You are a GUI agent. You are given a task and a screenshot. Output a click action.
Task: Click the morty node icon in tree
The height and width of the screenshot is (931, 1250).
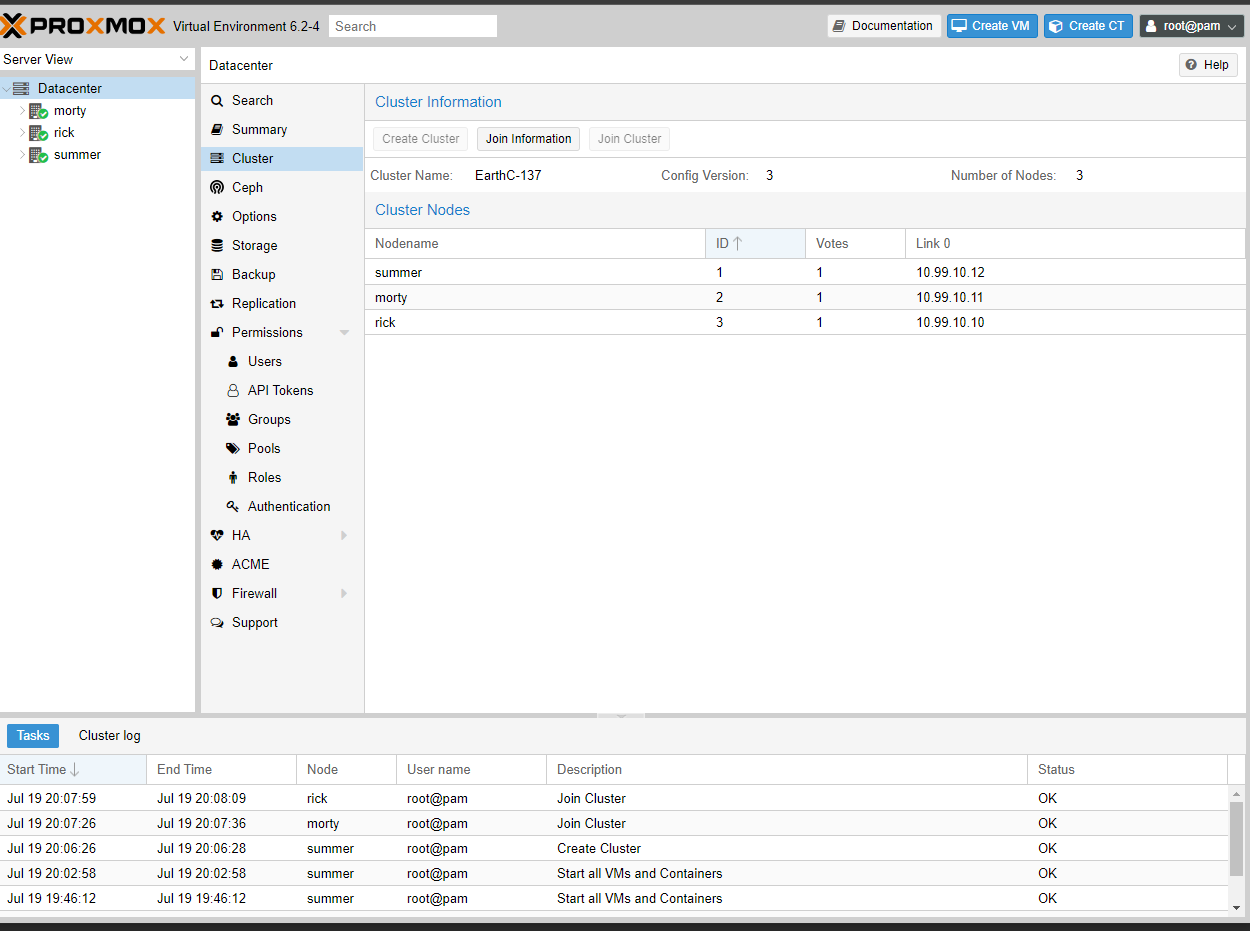tap(39, 111)
